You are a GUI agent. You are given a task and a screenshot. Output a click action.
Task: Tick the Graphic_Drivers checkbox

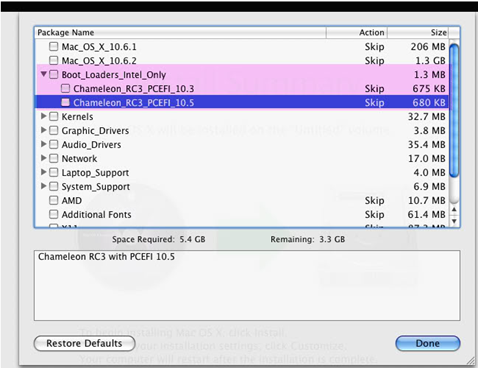[53, 130]
